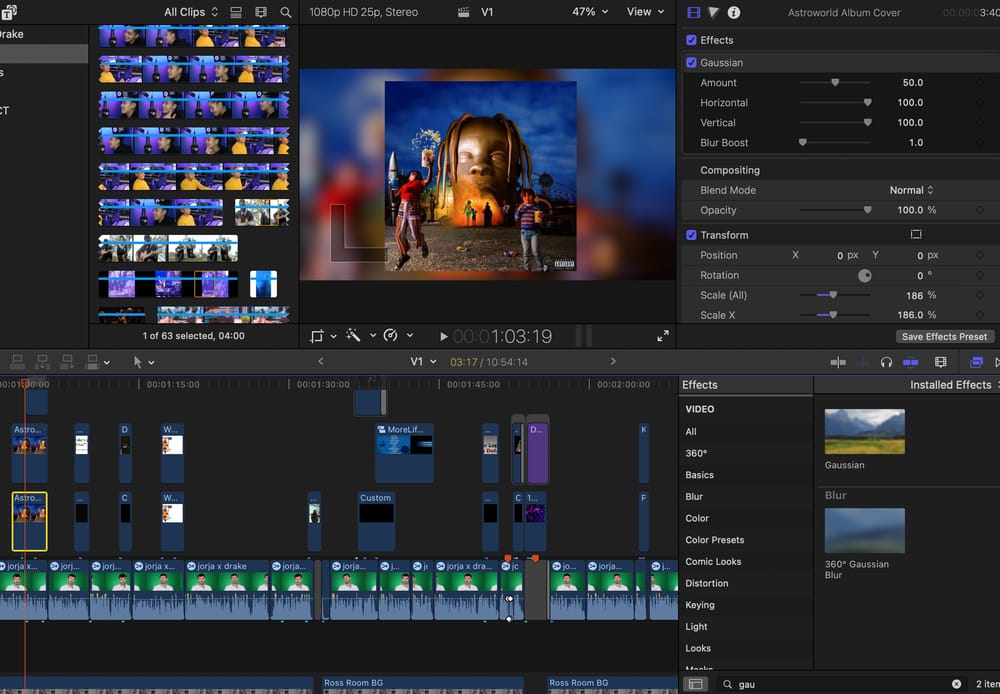Select the All video effects category

pyautogui.click(x=691, y=431)
